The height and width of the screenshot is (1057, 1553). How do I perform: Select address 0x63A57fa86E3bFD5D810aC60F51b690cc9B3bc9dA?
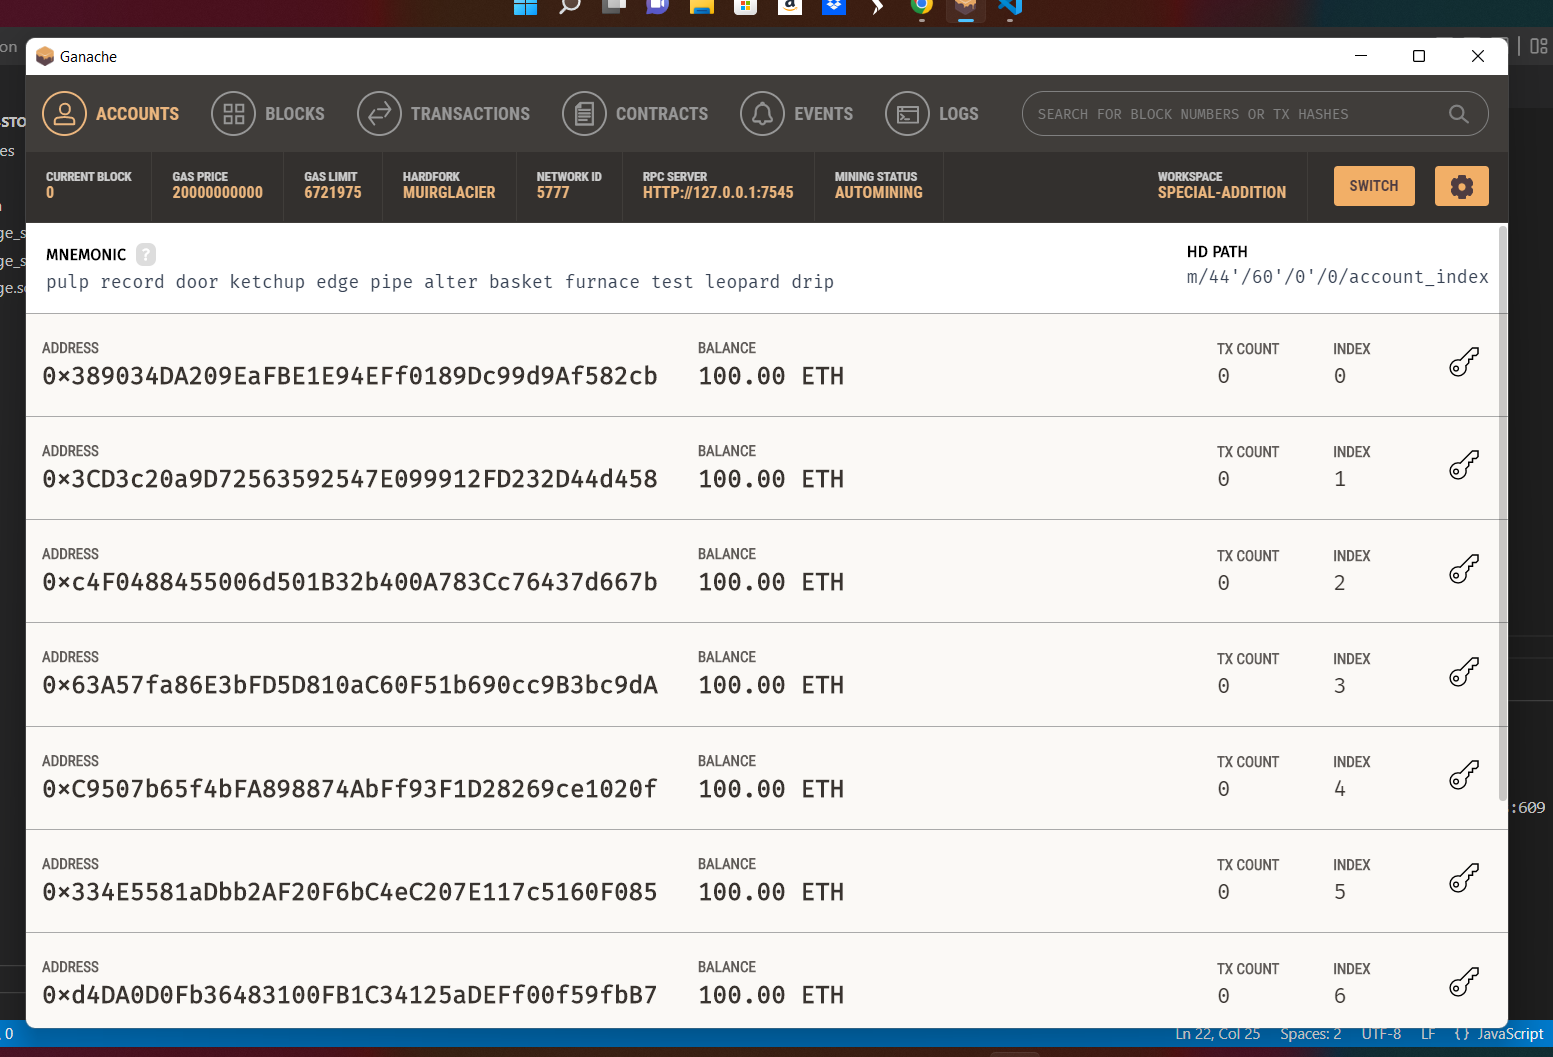coord(350,685)
